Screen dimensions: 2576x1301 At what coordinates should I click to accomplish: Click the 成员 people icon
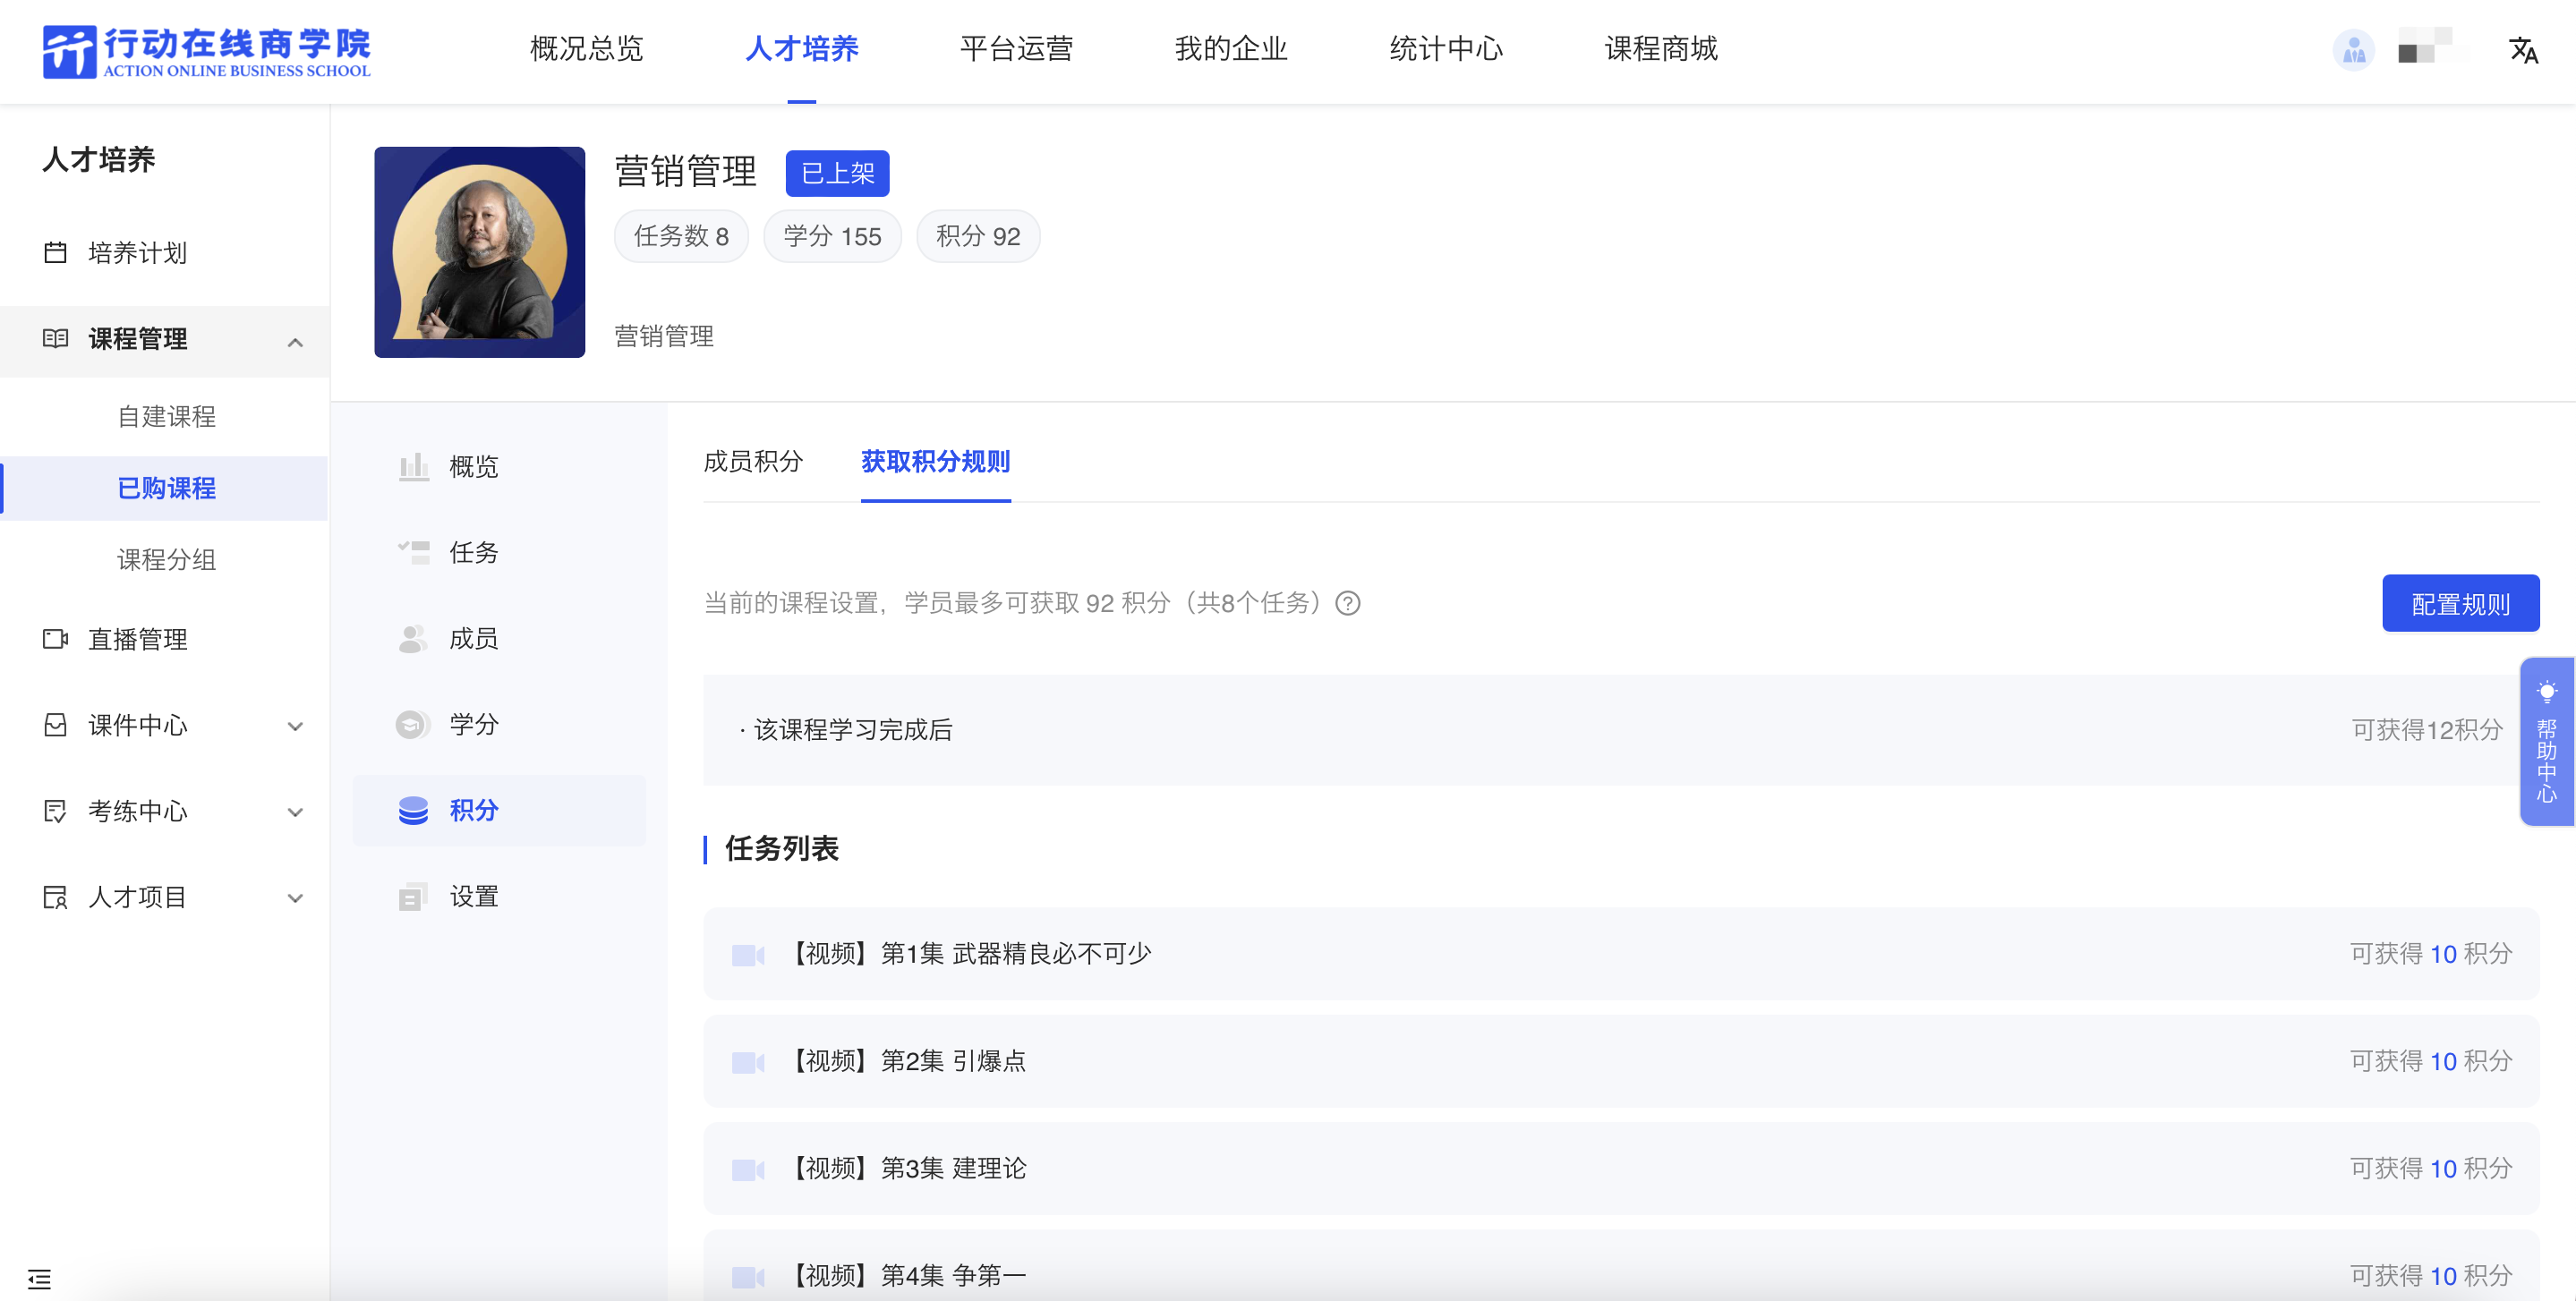coord(413,638)
